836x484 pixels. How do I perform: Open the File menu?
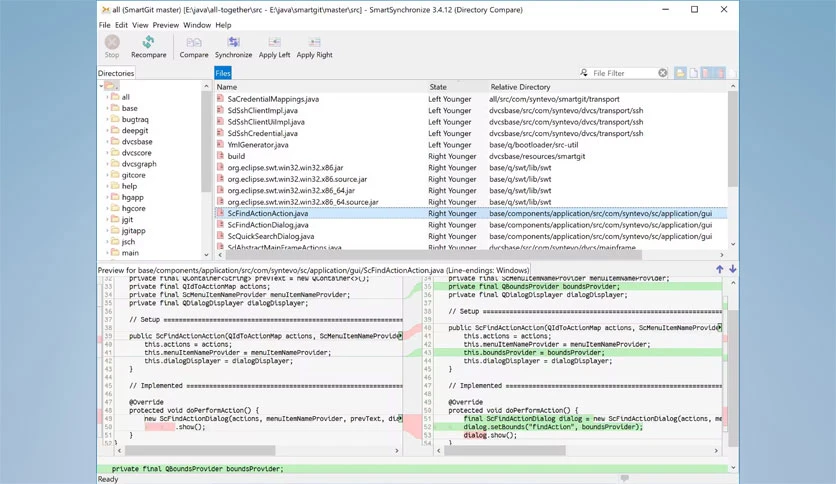(x=104, y=25)
